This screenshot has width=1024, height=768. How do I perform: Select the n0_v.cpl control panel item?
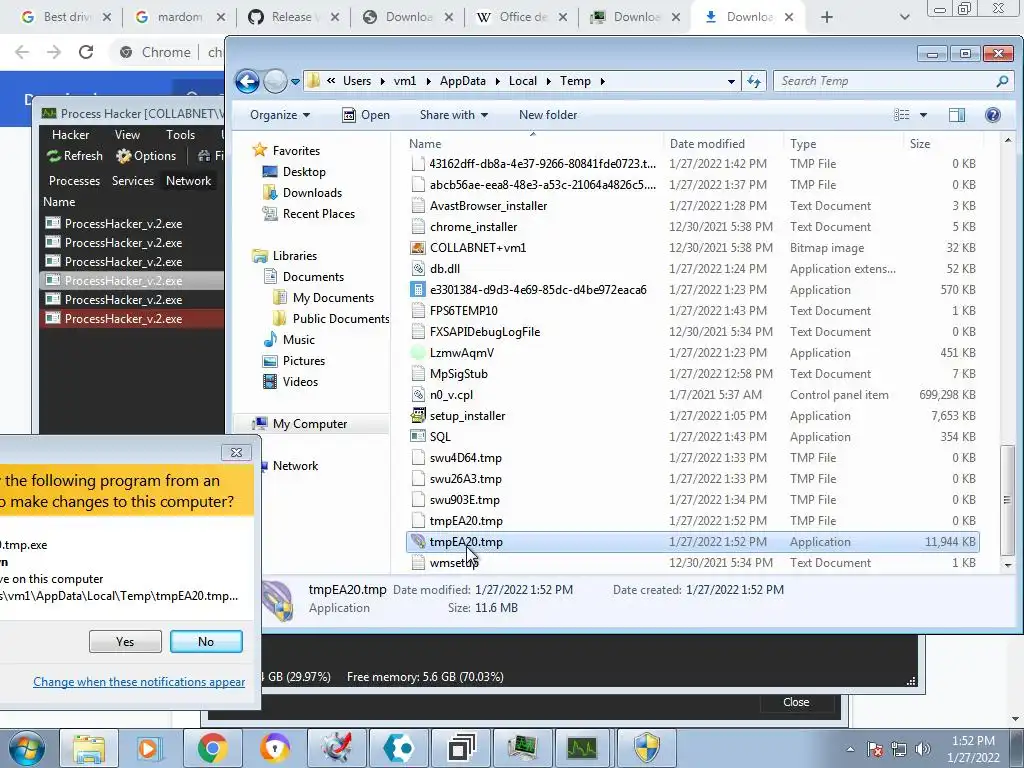point(692,395)
